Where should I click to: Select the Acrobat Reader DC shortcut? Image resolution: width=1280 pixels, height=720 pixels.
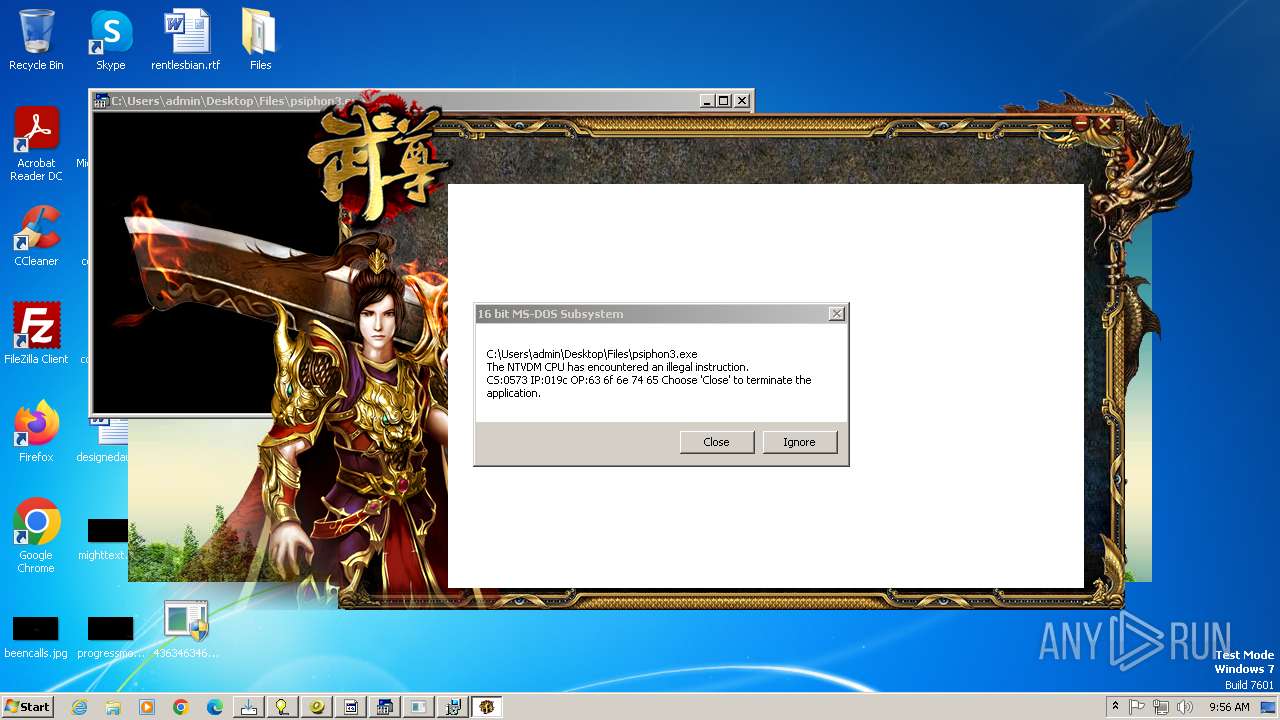pos(36,144)
